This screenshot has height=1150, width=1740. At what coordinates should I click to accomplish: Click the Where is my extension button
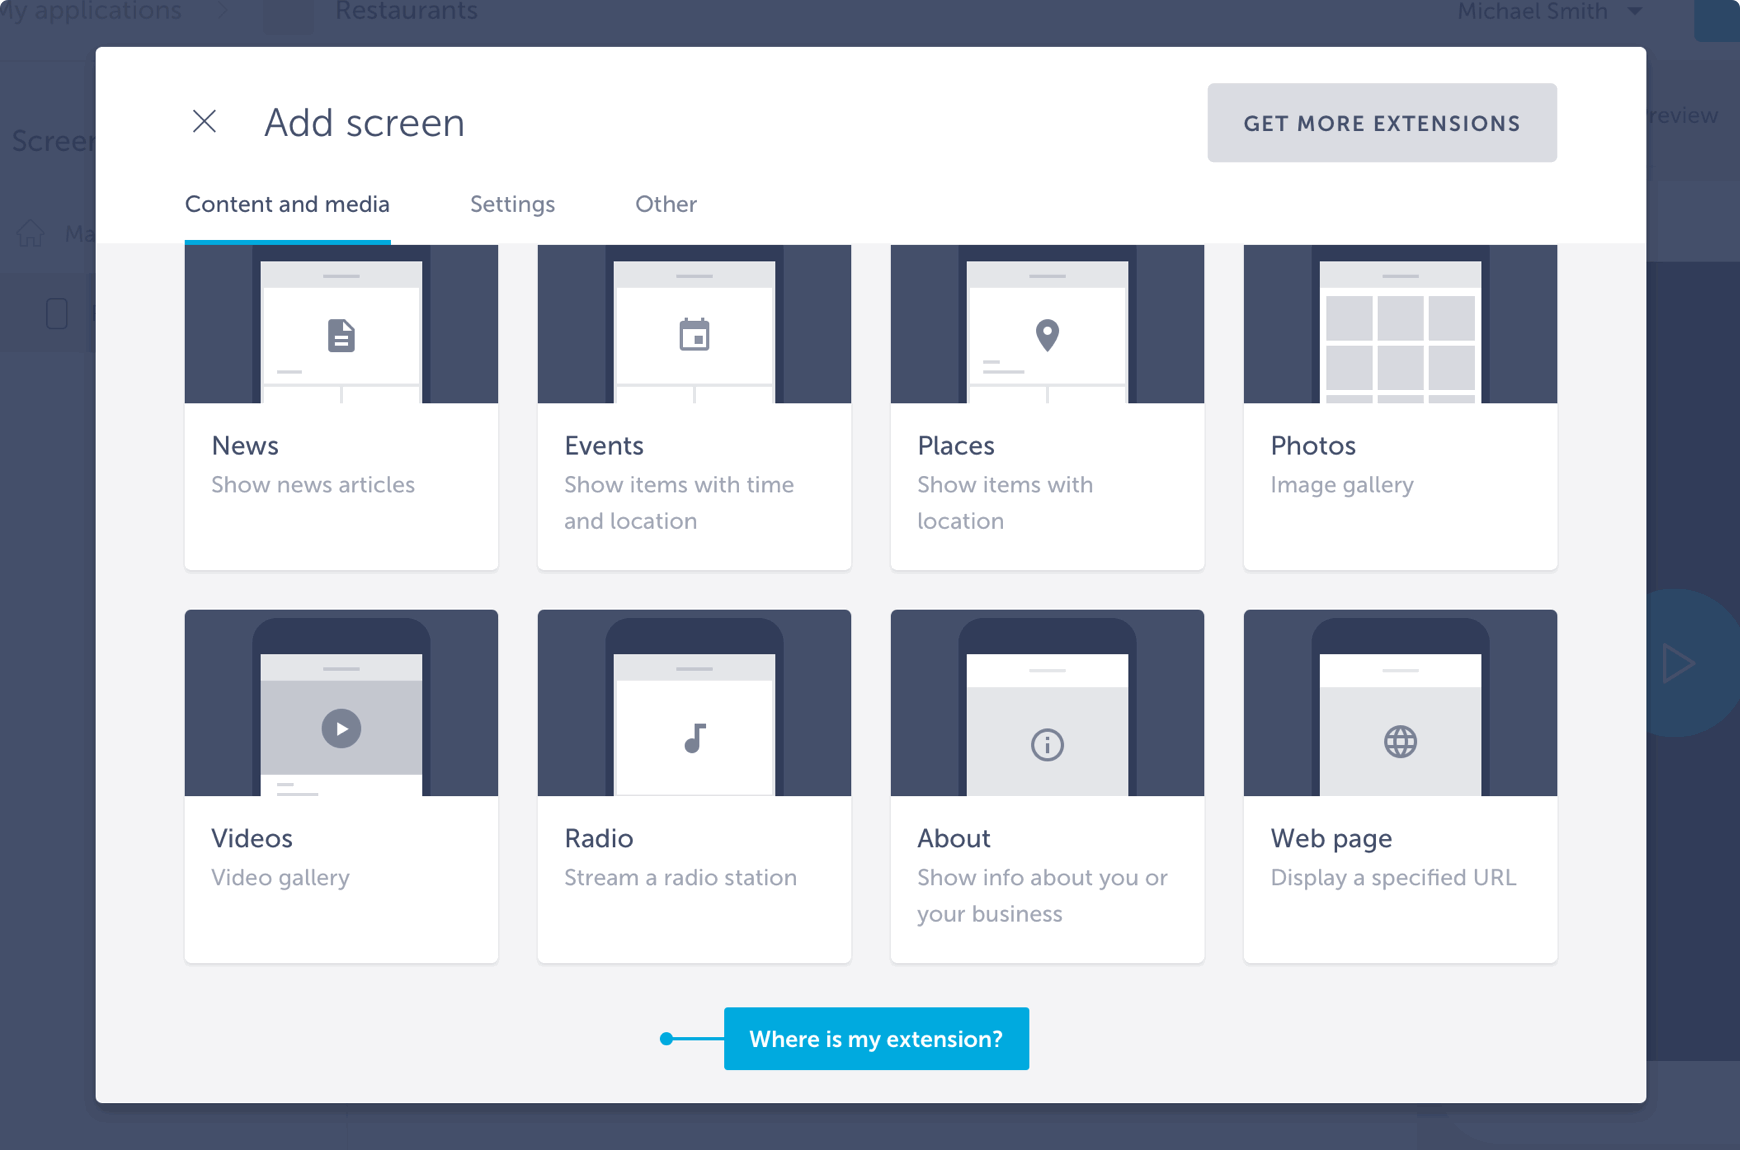[x=876, y=1039]
